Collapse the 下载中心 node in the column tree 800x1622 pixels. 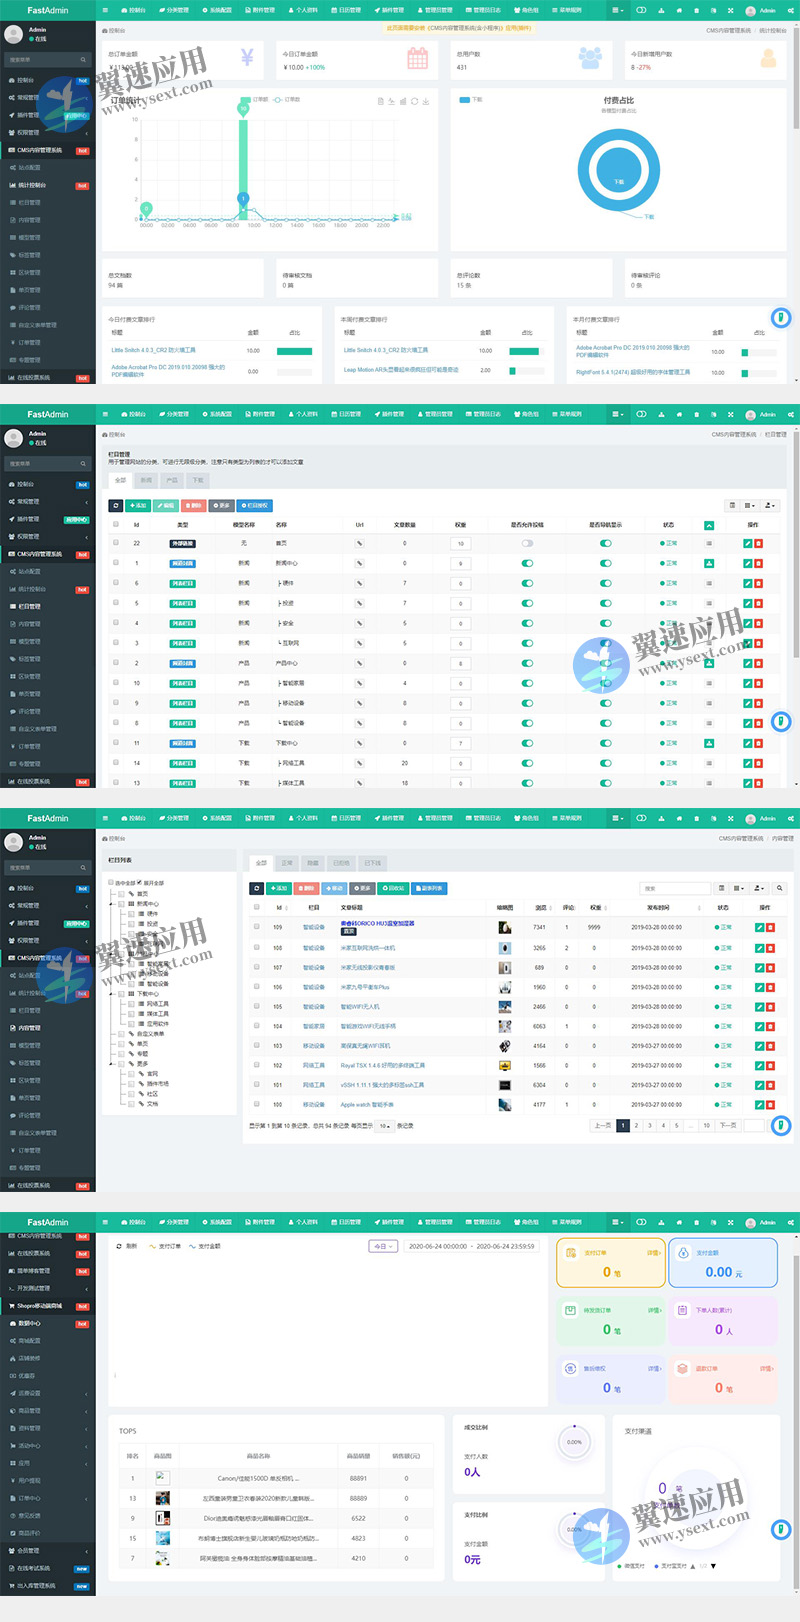[x=113, y=993]
